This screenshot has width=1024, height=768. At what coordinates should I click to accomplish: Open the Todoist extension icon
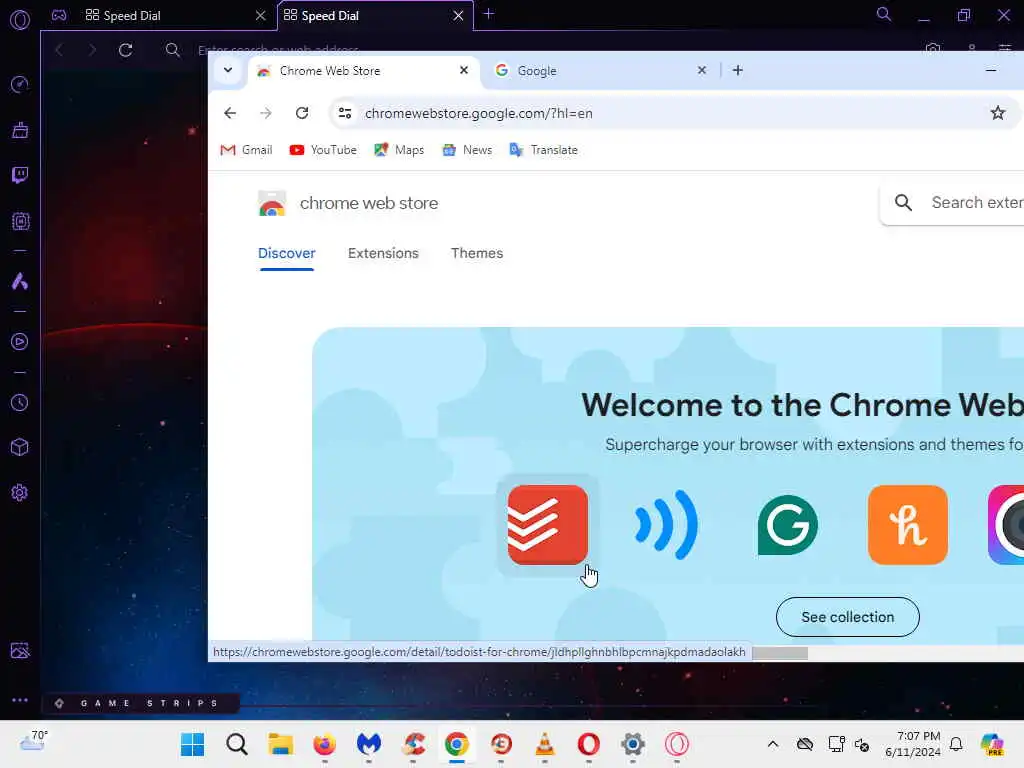547,524
